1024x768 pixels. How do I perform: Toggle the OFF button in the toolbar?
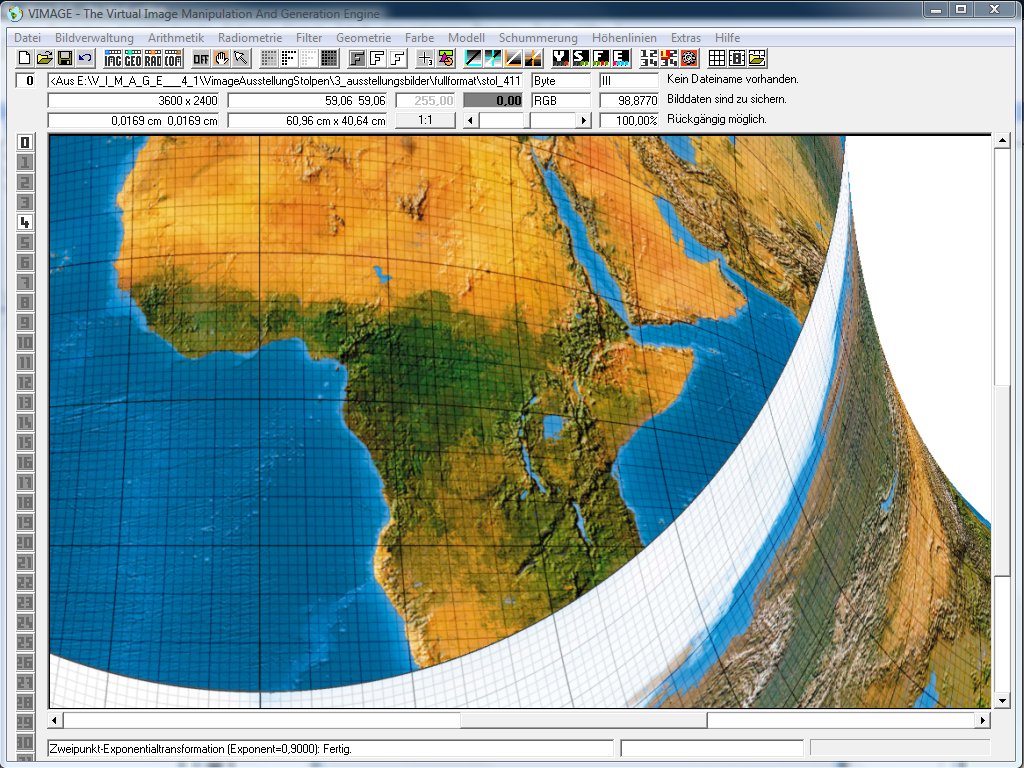click(x=201, y=58)
